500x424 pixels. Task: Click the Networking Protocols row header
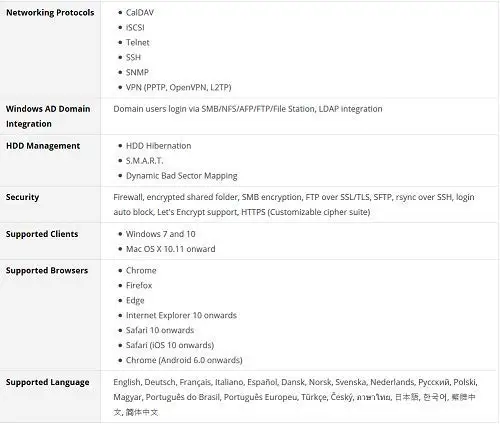(50, 13)
